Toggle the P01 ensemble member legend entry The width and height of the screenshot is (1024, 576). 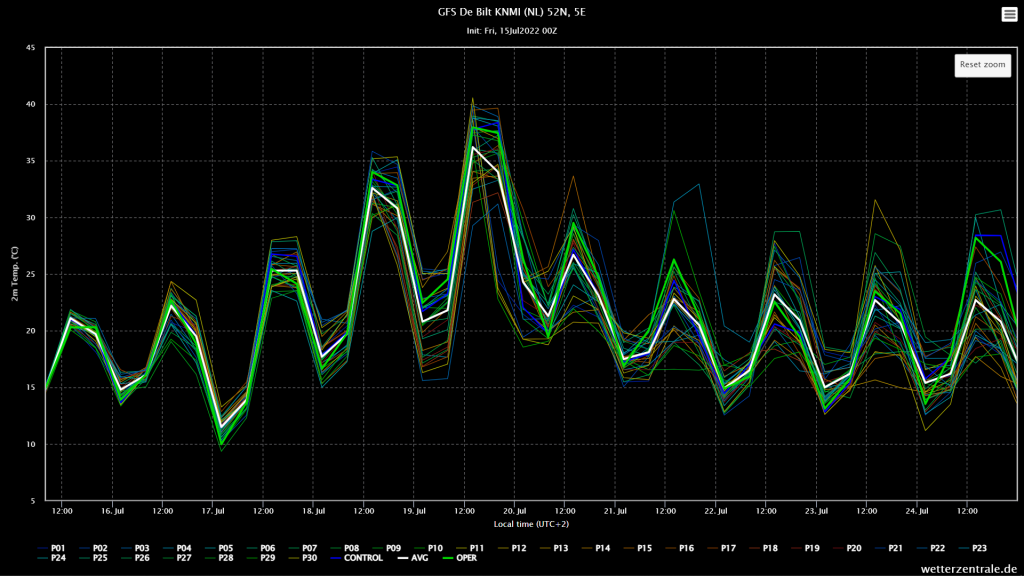(x=52, y=549)
